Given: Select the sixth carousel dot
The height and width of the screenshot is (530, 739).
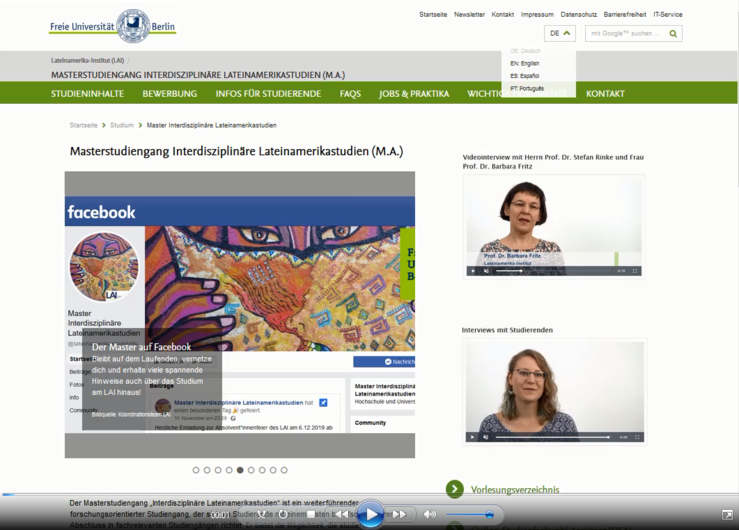Looking at the screenshot, I should (x=251, y=470).
